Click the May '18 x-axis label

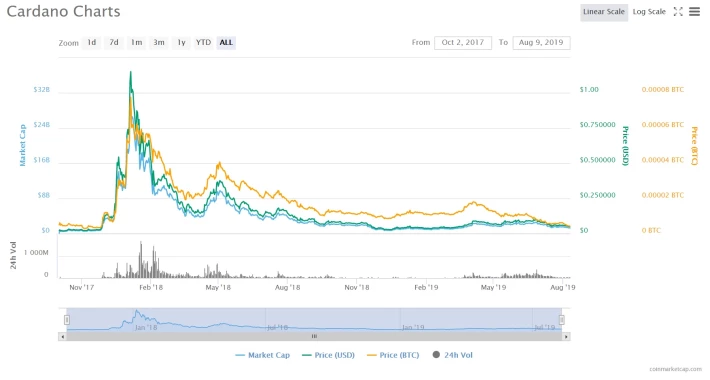coord(218,287)
